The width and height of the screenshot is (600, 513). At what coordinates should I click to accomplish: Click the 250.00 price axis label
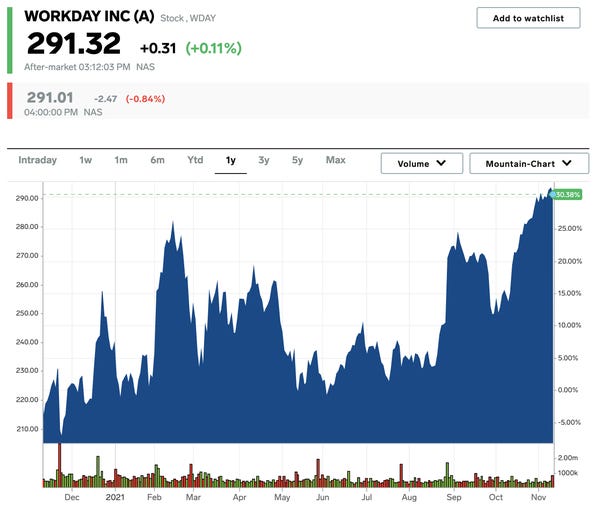(27, 313)
